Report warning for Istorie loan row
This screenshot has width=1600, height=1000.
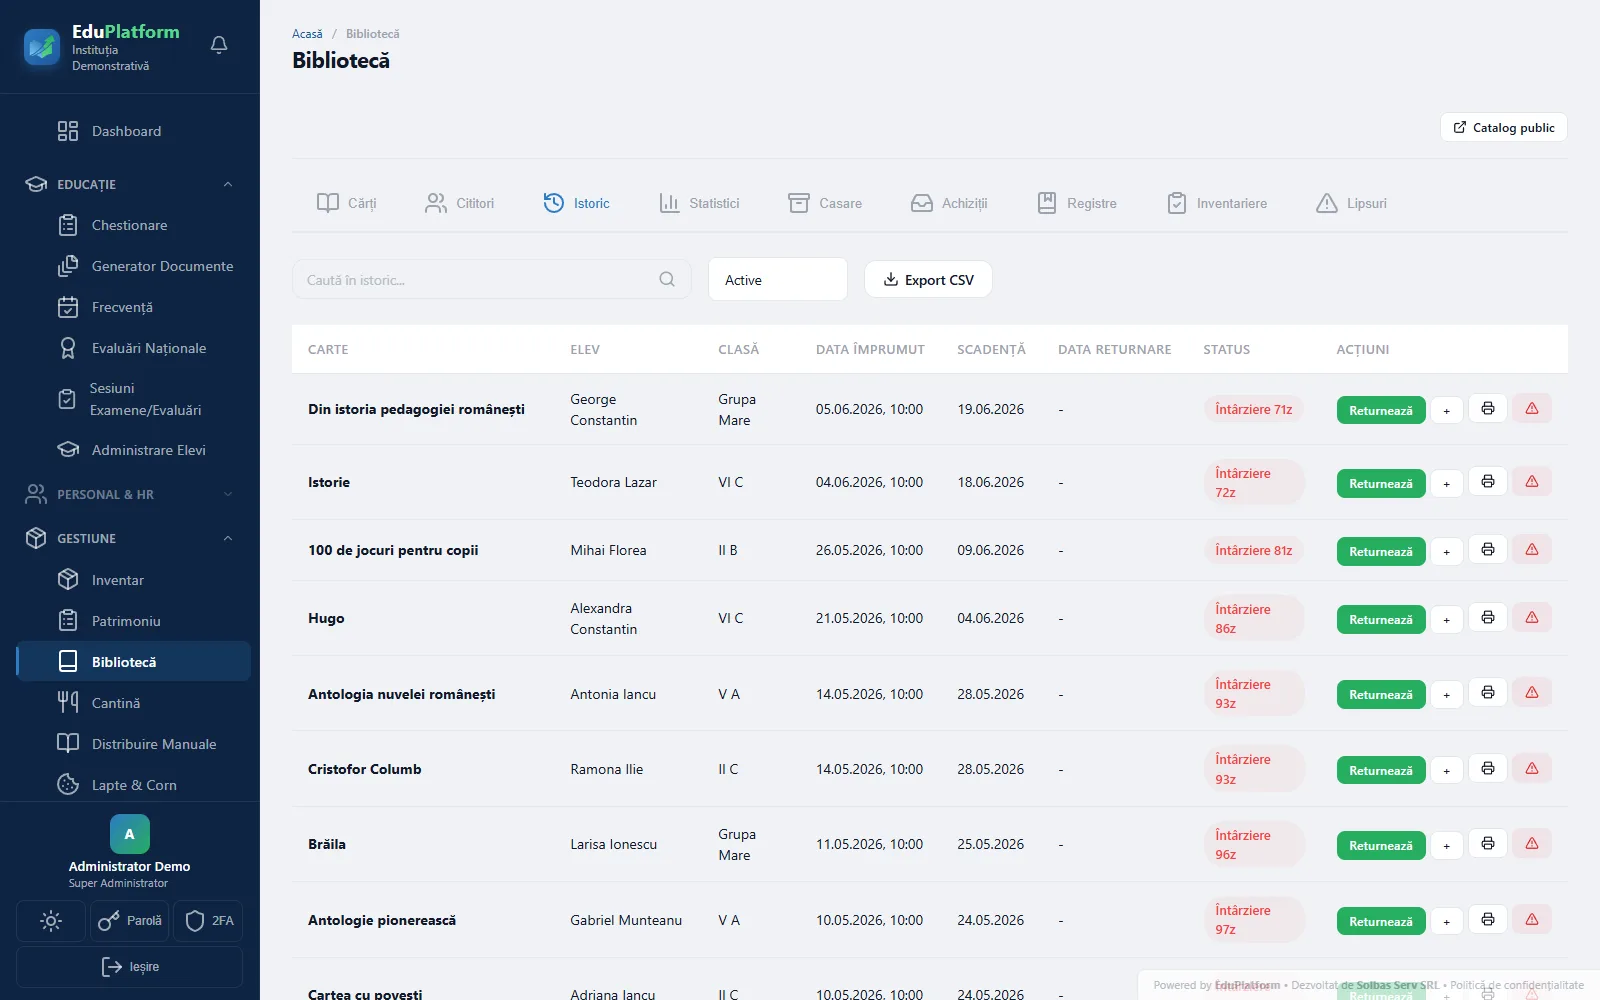pyautogui.click(x=1532, y=482)
